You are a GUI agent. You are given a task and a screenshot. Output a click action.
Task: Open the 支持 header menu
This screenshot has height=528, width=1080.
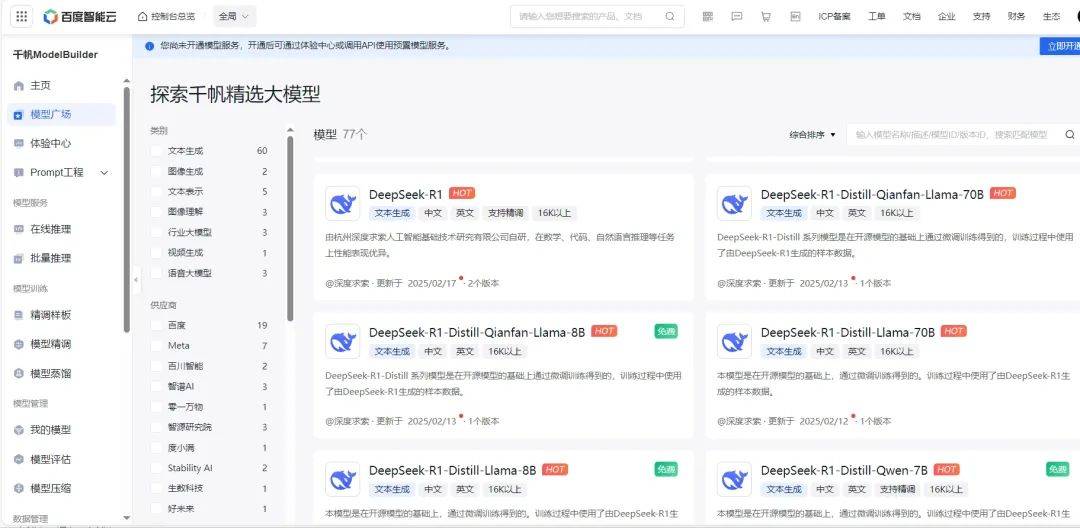click(982, 17)
